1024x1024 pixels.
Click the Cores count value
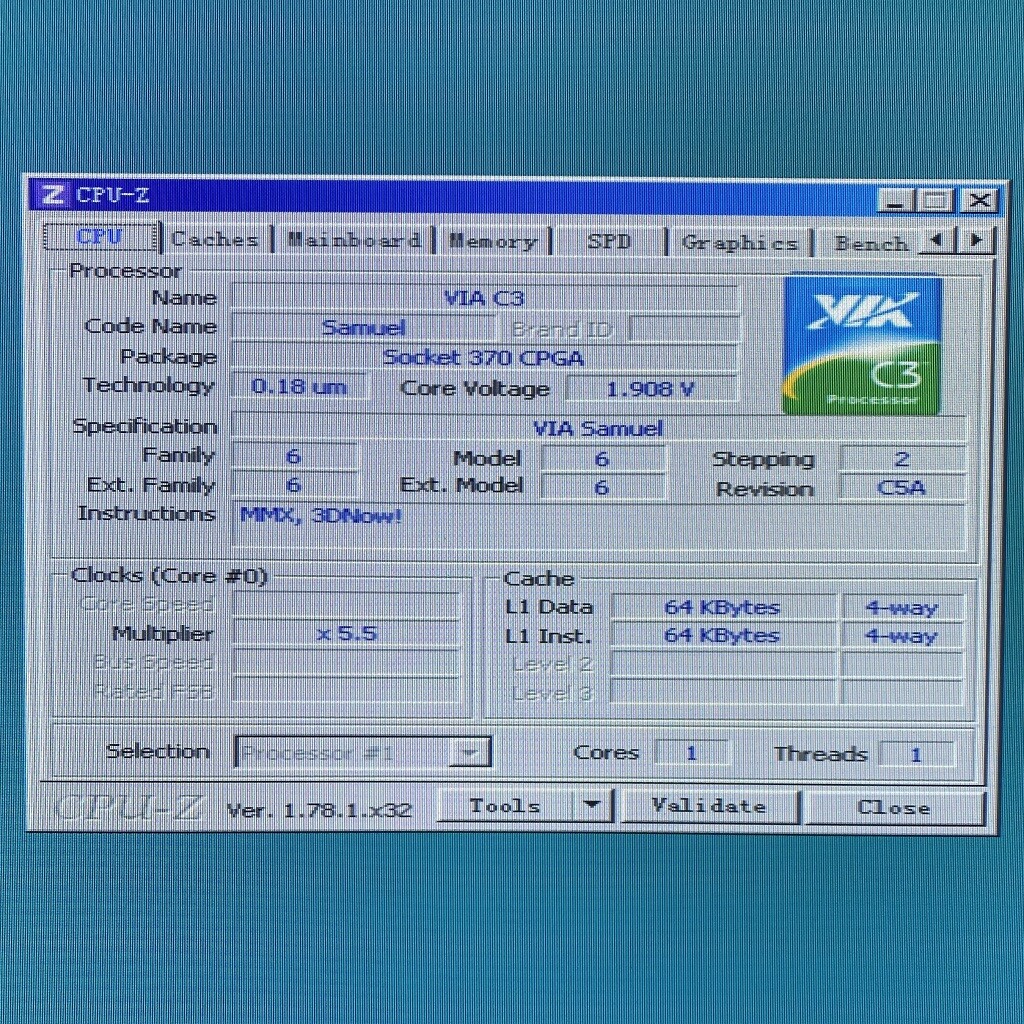click(x=691, y=752)
